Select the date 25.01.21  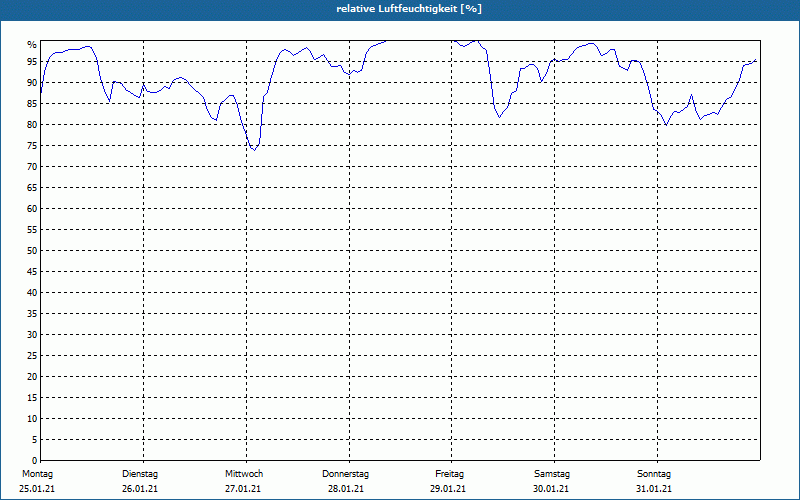pos(37,489)
